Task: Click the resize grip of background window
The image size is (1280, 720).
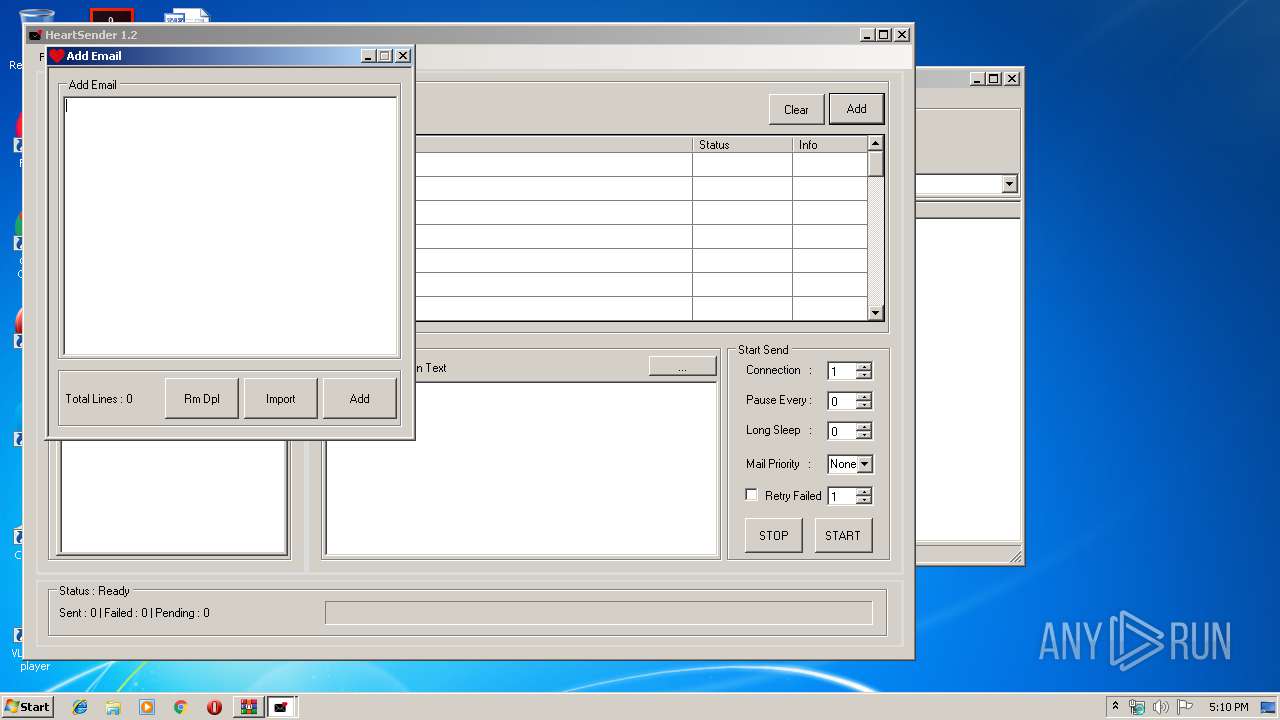Action: (1015, 557)
